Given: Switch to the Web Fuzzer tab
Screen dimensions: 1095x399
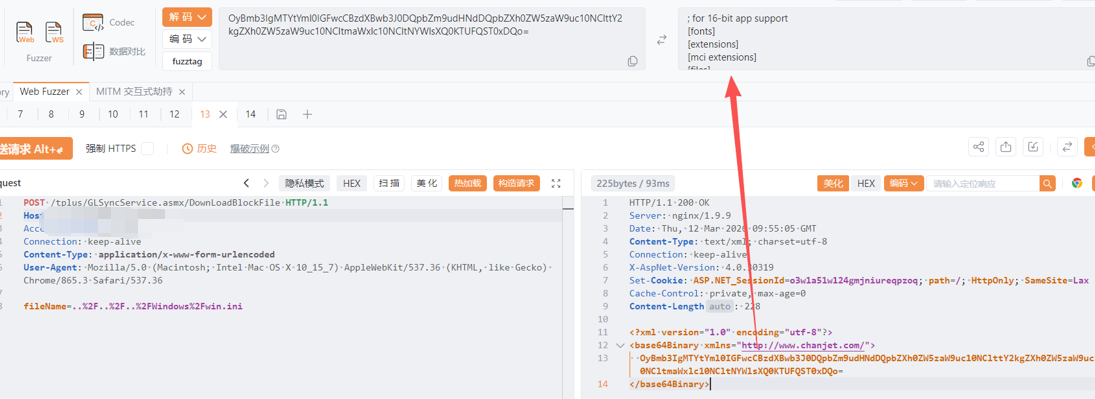Looking at the screenshot, I should pos(44,92).
